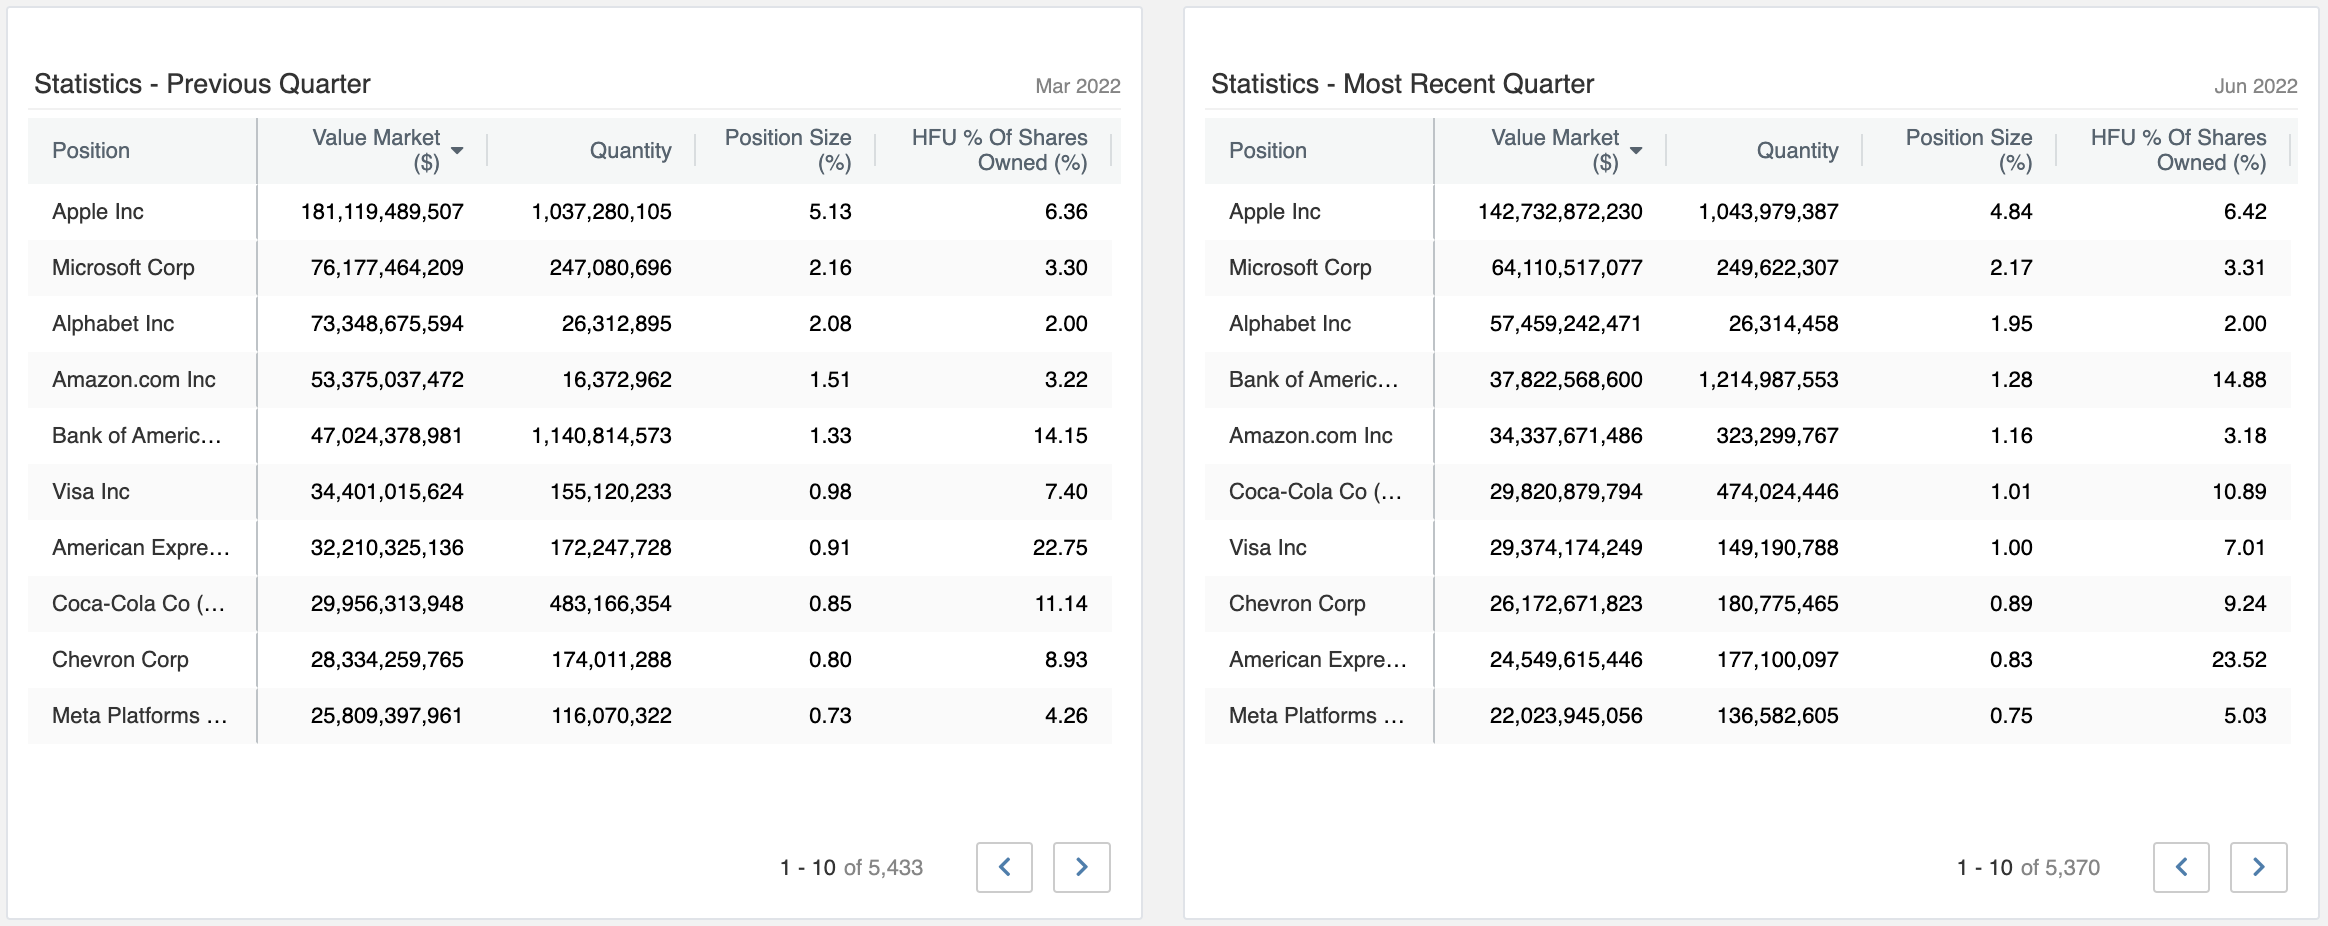This screenshot has width=2328, height=926.
Task: Sort by Value Market arrow in Most Recent Quarter table
Action: tap(1636, 150)
